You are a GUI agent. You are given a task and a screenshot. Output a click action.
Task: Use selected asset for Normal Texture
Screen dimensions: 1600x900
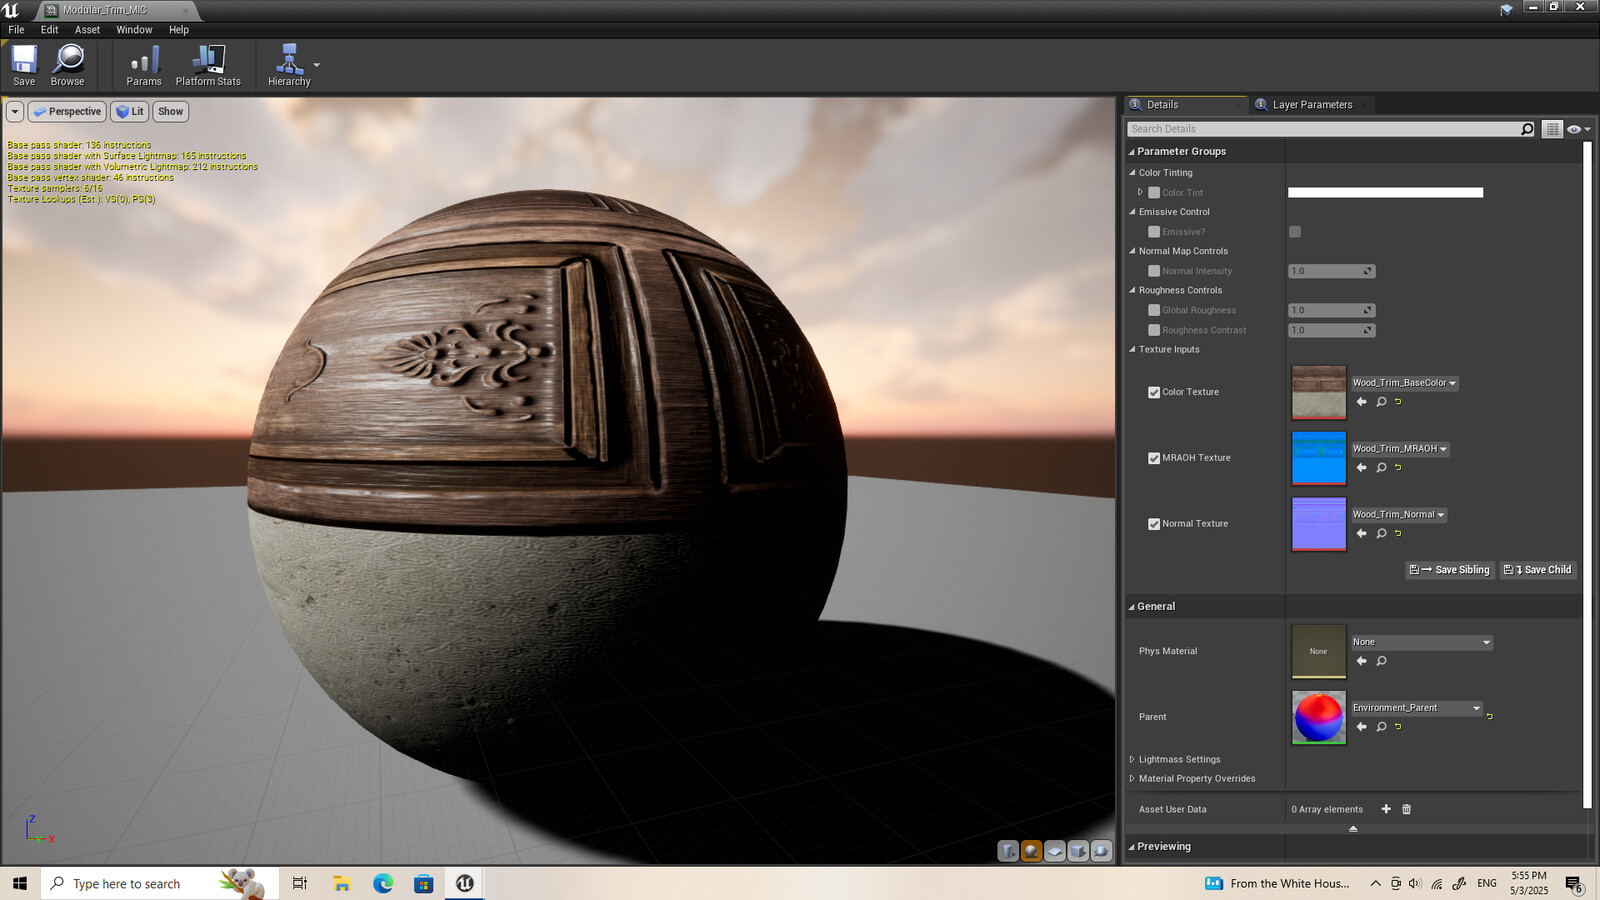pos(1361,534)
